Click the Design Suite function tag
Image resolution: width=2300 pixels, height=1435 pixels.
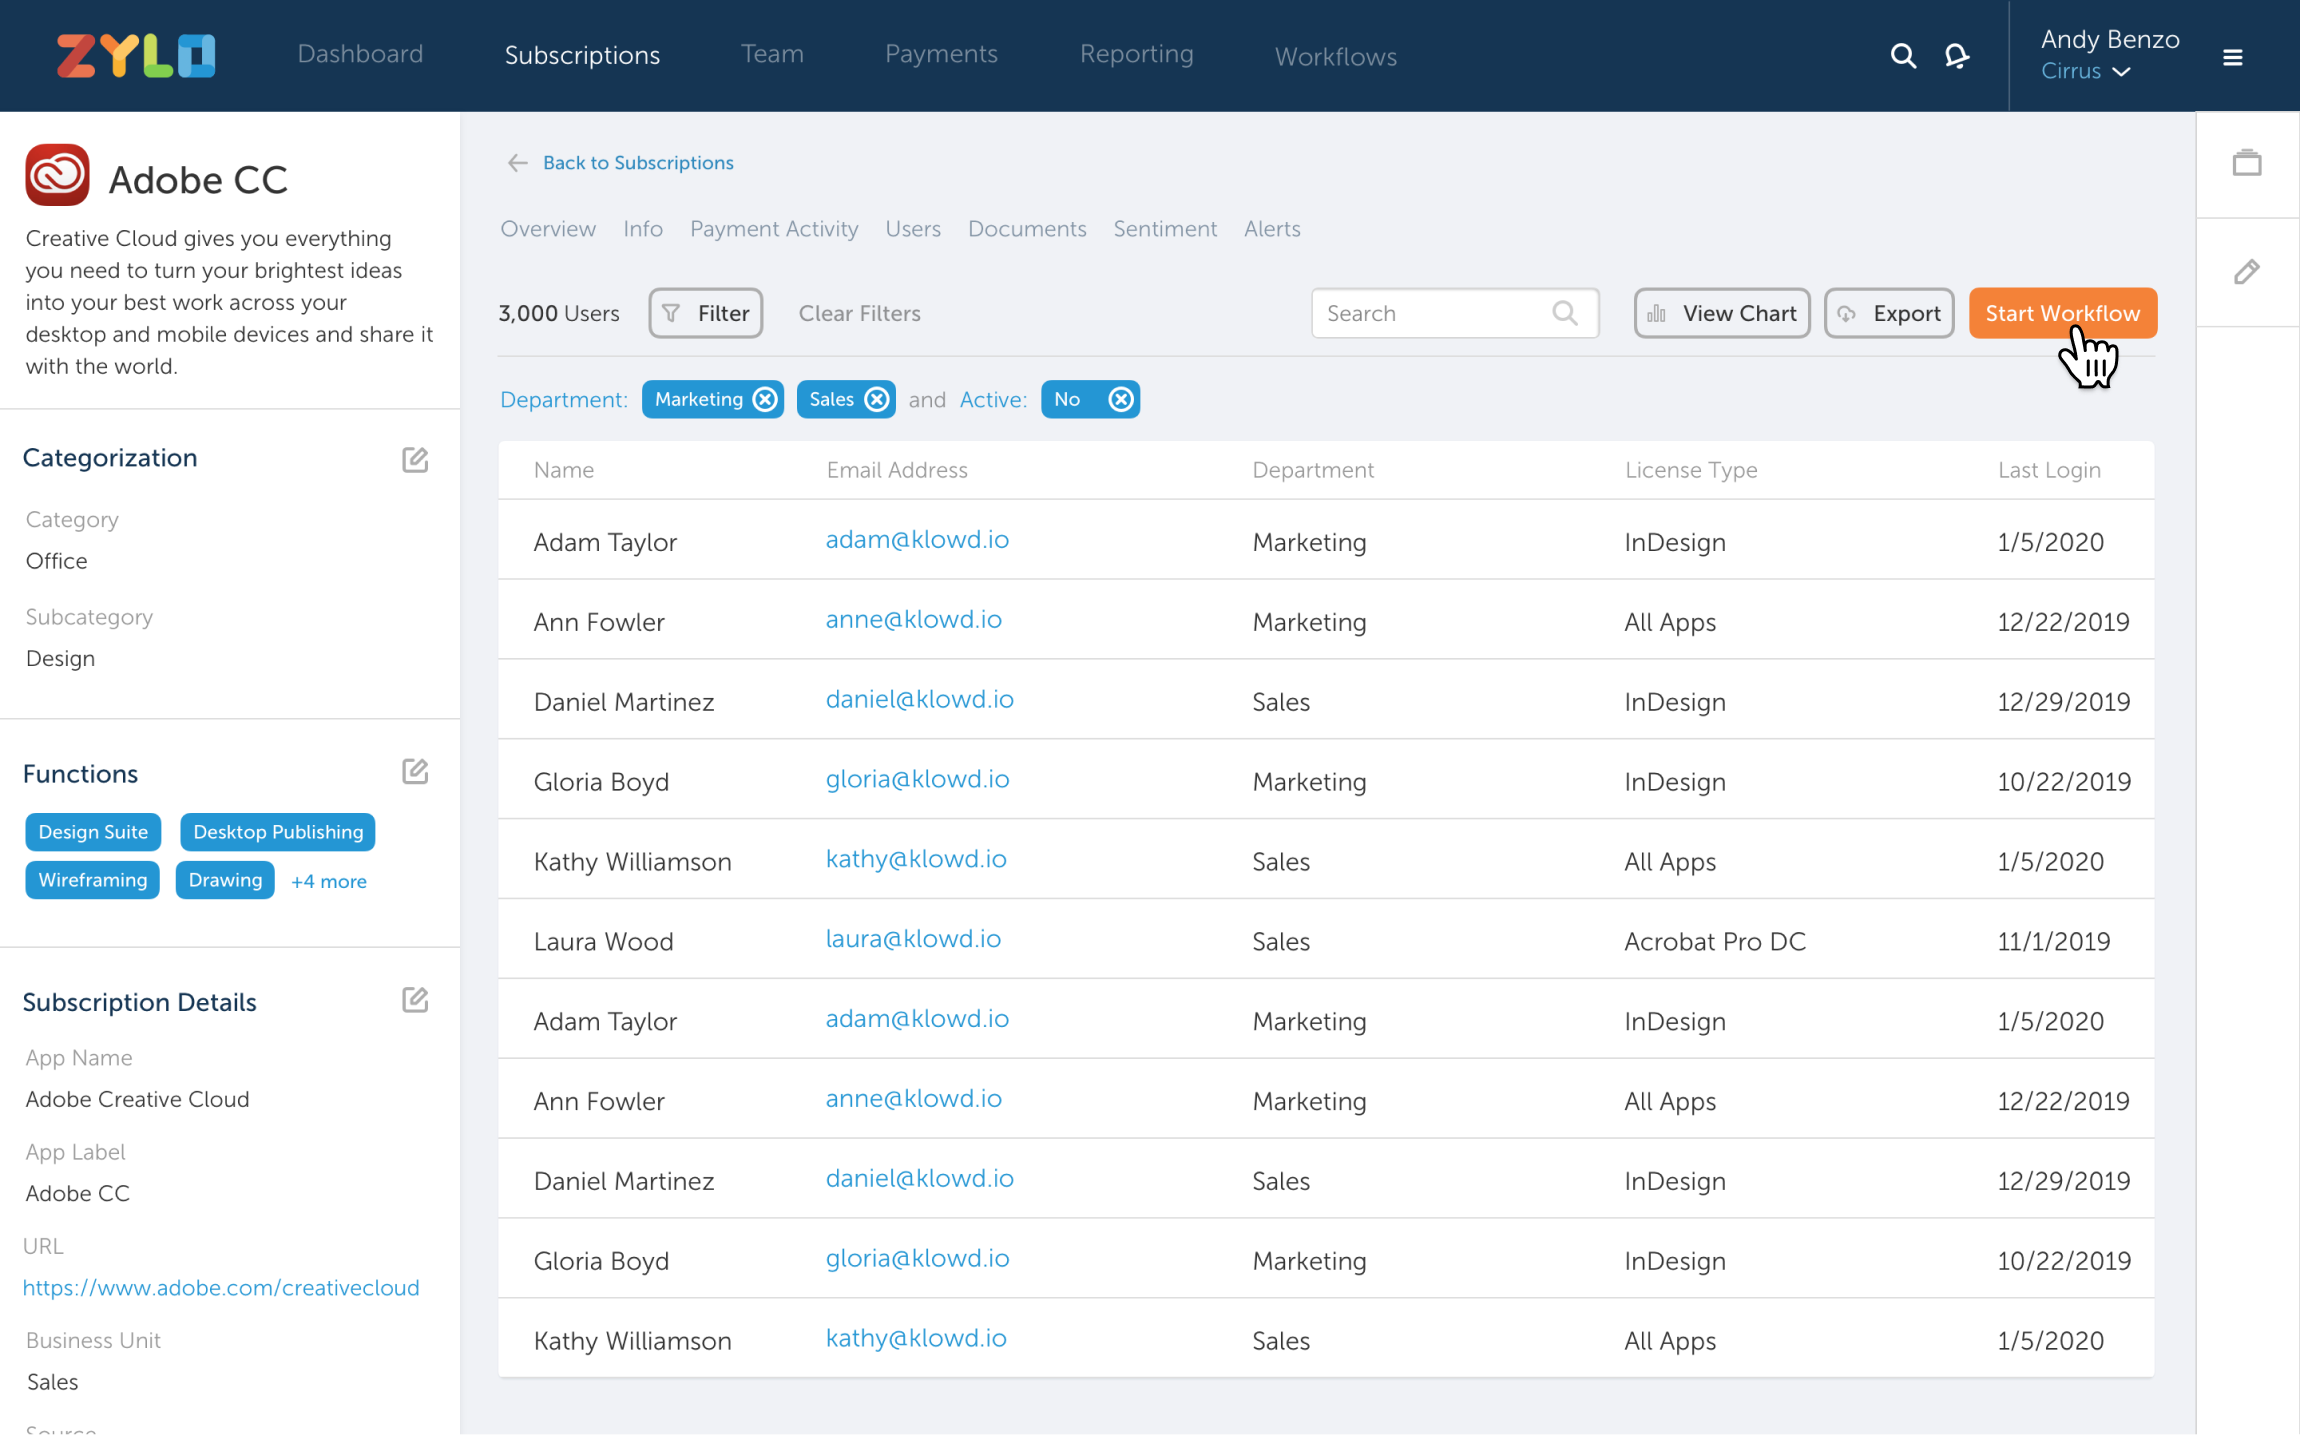[x=93, y=832]
